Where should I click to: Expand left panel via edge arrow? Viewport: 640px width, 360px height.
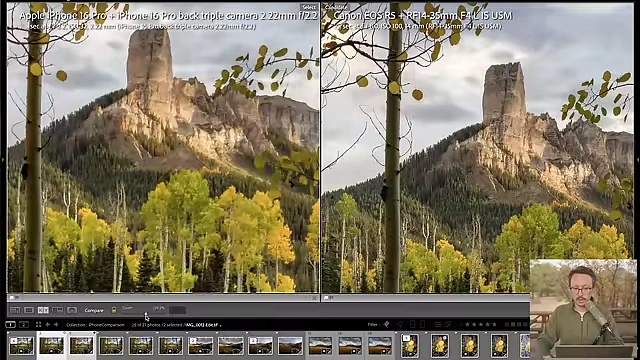click(2, 160)
